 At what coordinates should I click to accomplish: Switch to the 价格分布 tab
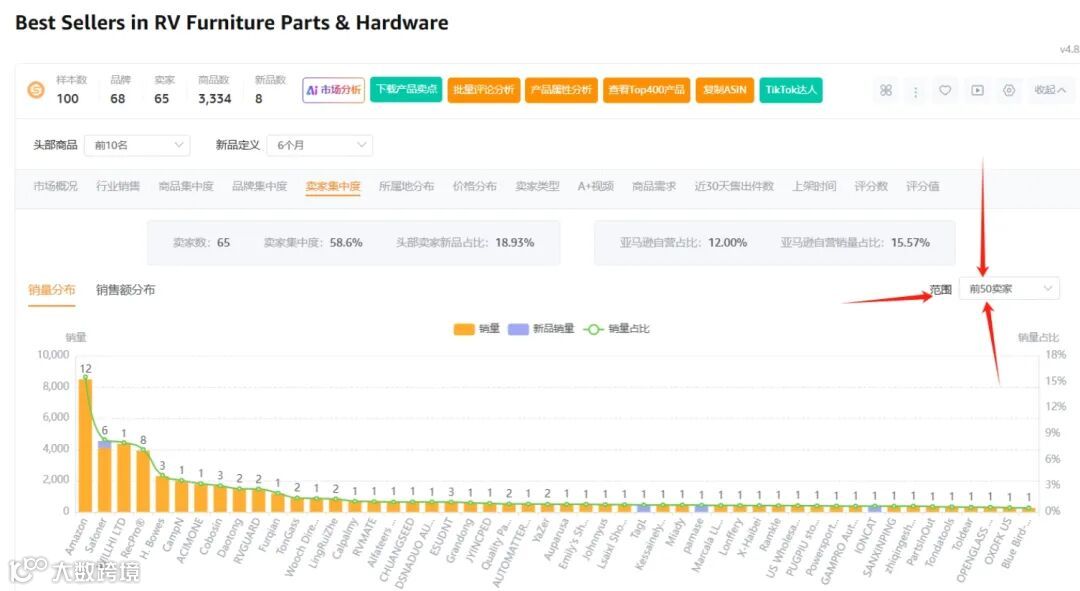[x=475, y=186]
